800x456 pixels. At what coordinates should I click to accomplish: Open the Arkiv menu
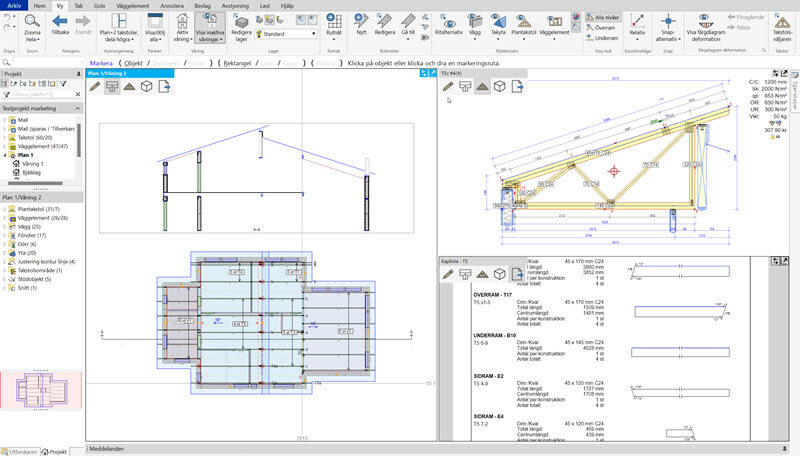click(14, 5)
